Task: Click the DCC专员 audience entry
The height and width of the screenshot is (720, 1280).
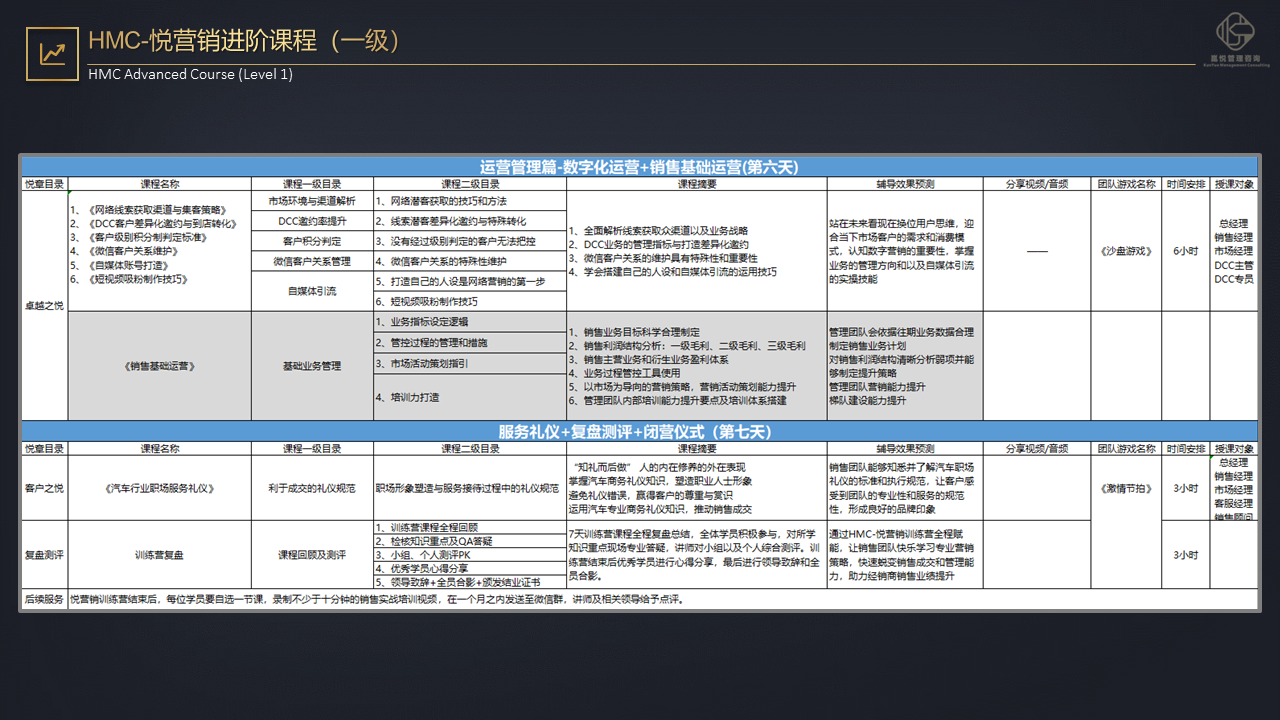Action: 1233,279
